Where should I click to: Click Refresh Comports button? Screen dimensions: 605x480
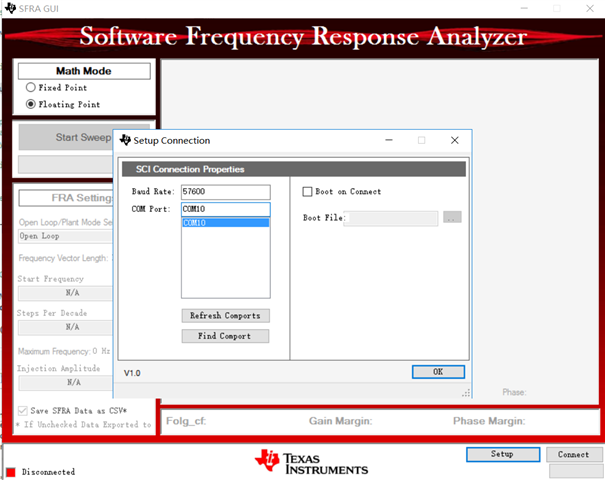click(x=226, y=316)
